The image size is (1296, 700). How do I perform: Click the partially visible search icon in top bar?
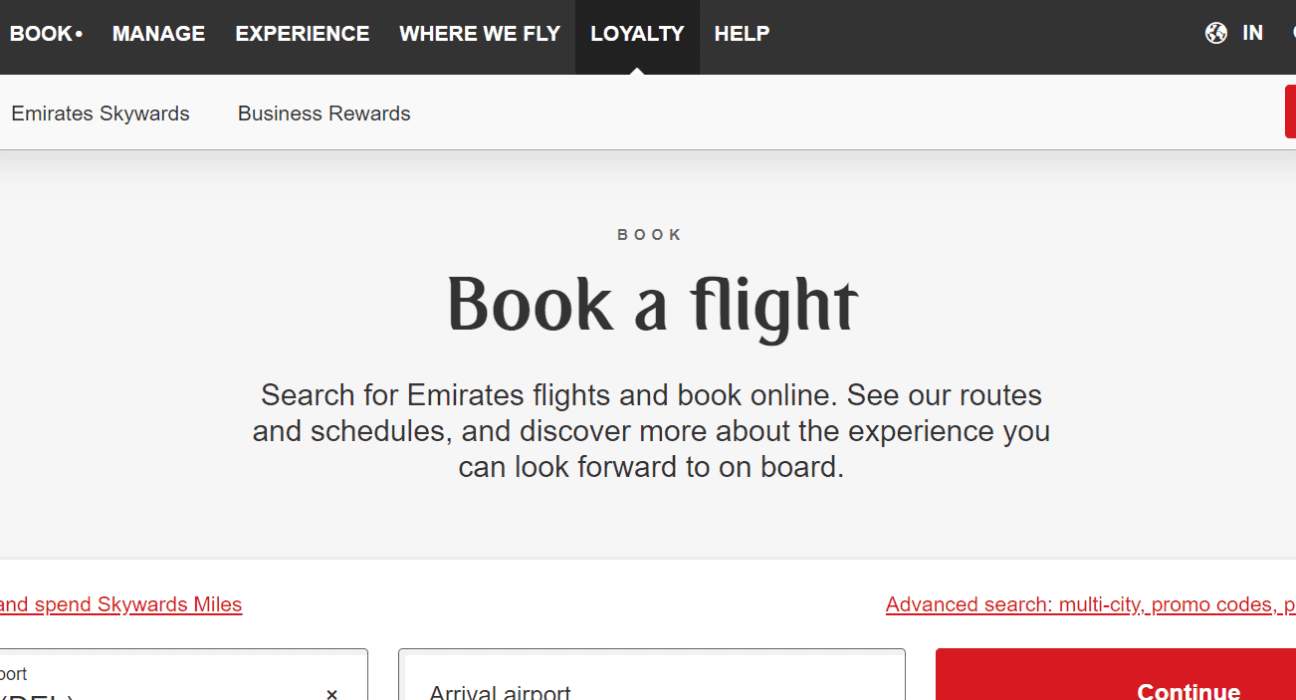(1292, 33)
